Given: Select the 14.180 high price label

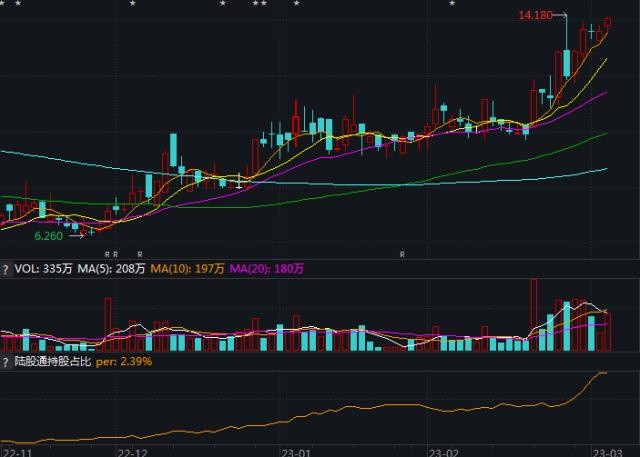Looking at the screenshot, I should point(535,16).
